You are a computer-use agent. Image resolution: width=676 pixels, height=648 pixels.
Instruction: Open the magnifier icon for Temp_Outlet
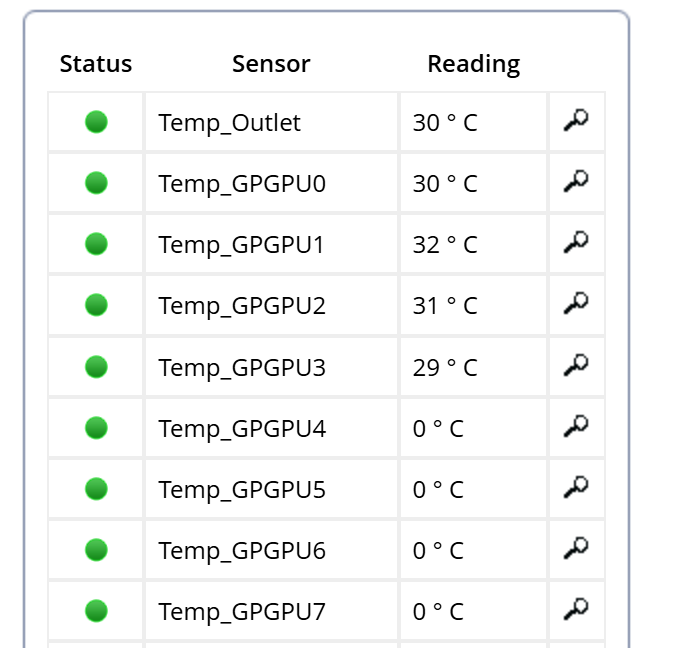[576, 120]
